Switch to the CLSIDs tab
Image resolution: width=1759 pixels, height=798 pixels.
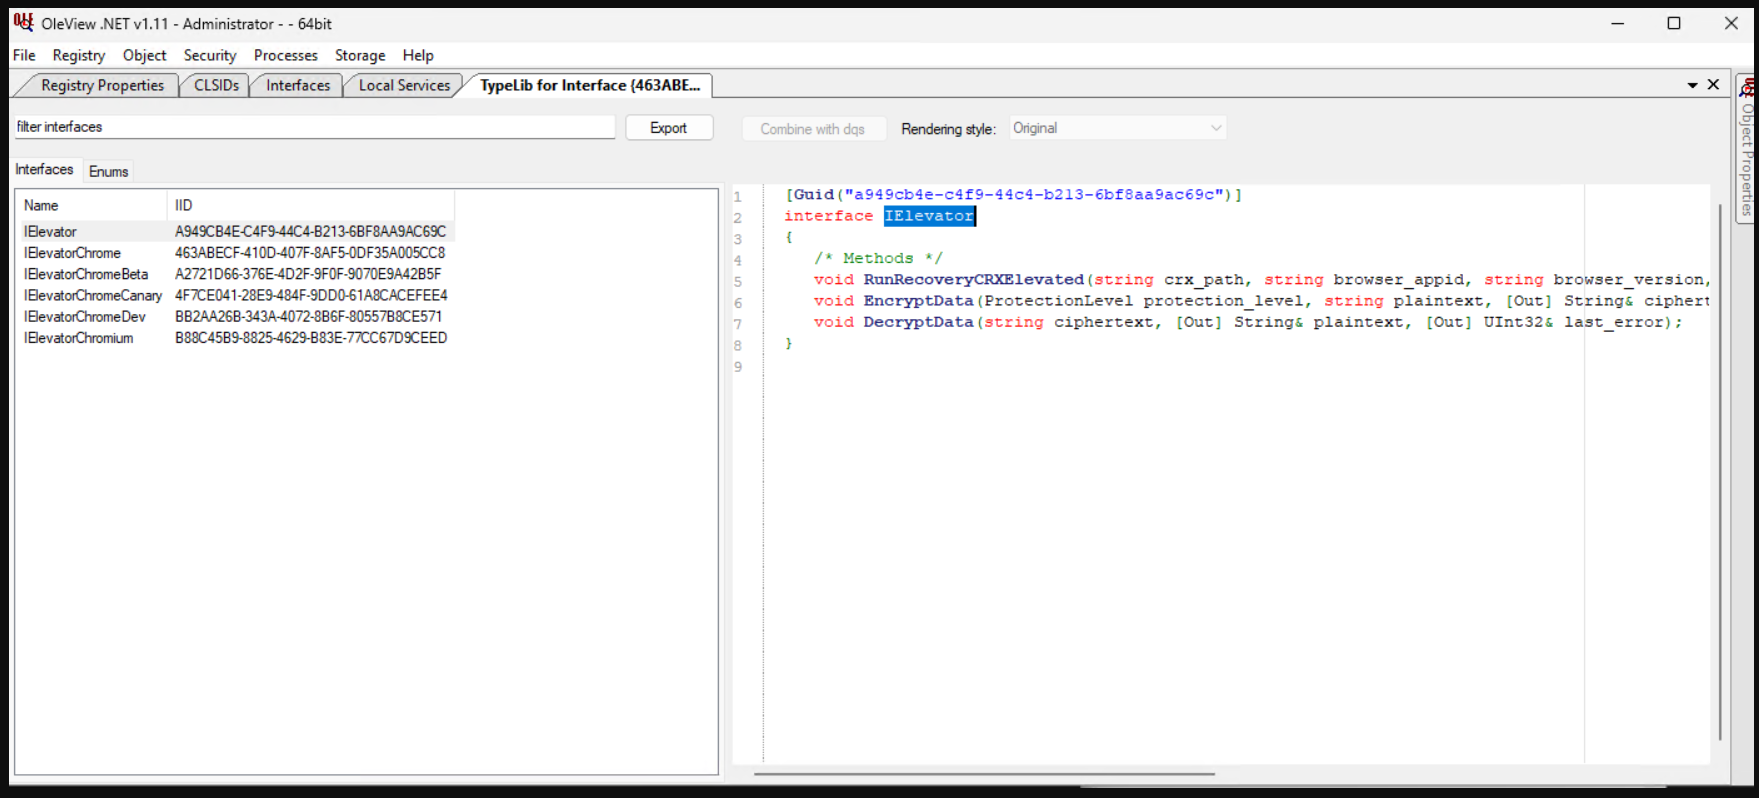[216, 85]
